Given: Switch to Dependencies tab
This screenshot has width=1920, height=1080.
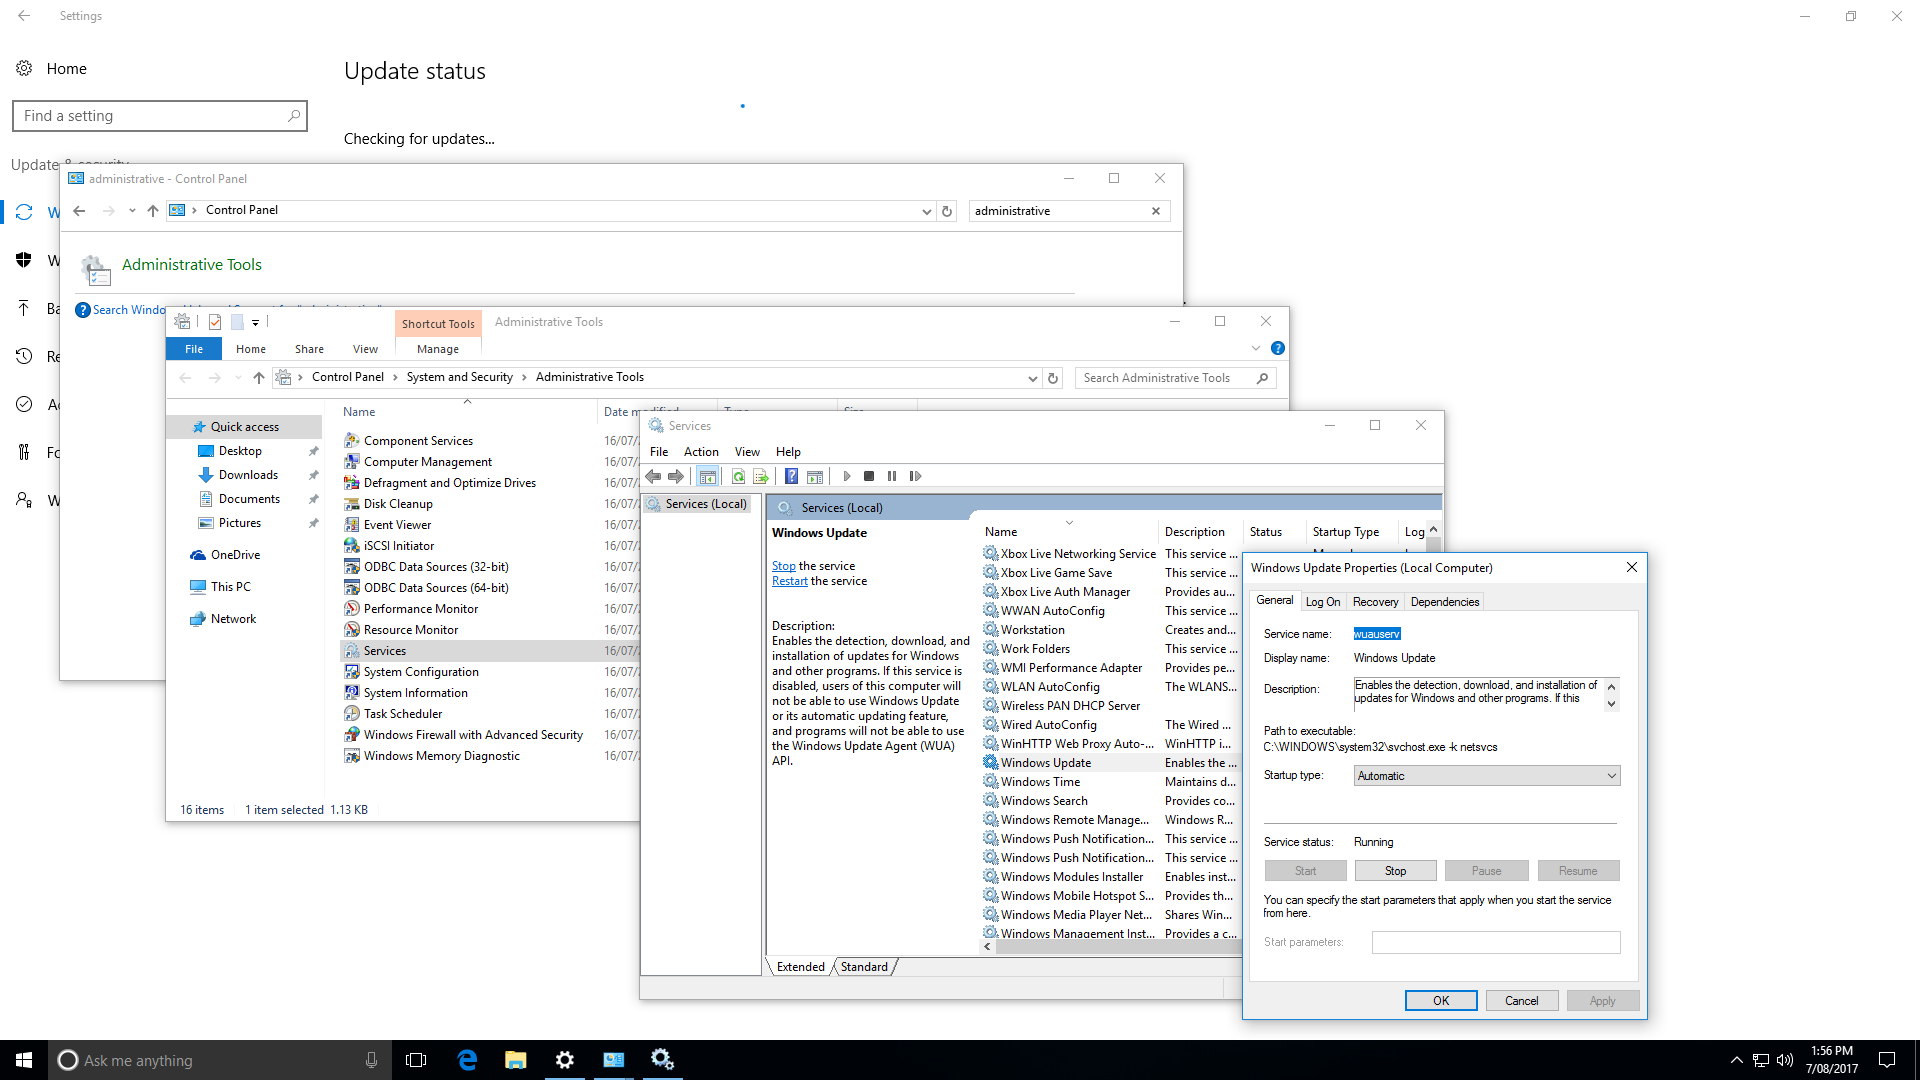Looking at the screenshot, I should click(x=1444, y=602).
